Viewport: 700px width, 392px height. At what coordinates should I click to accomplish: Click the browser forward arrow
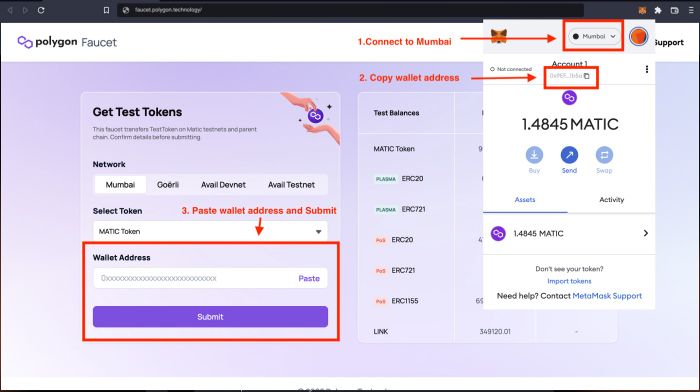(x=25, y=10)
